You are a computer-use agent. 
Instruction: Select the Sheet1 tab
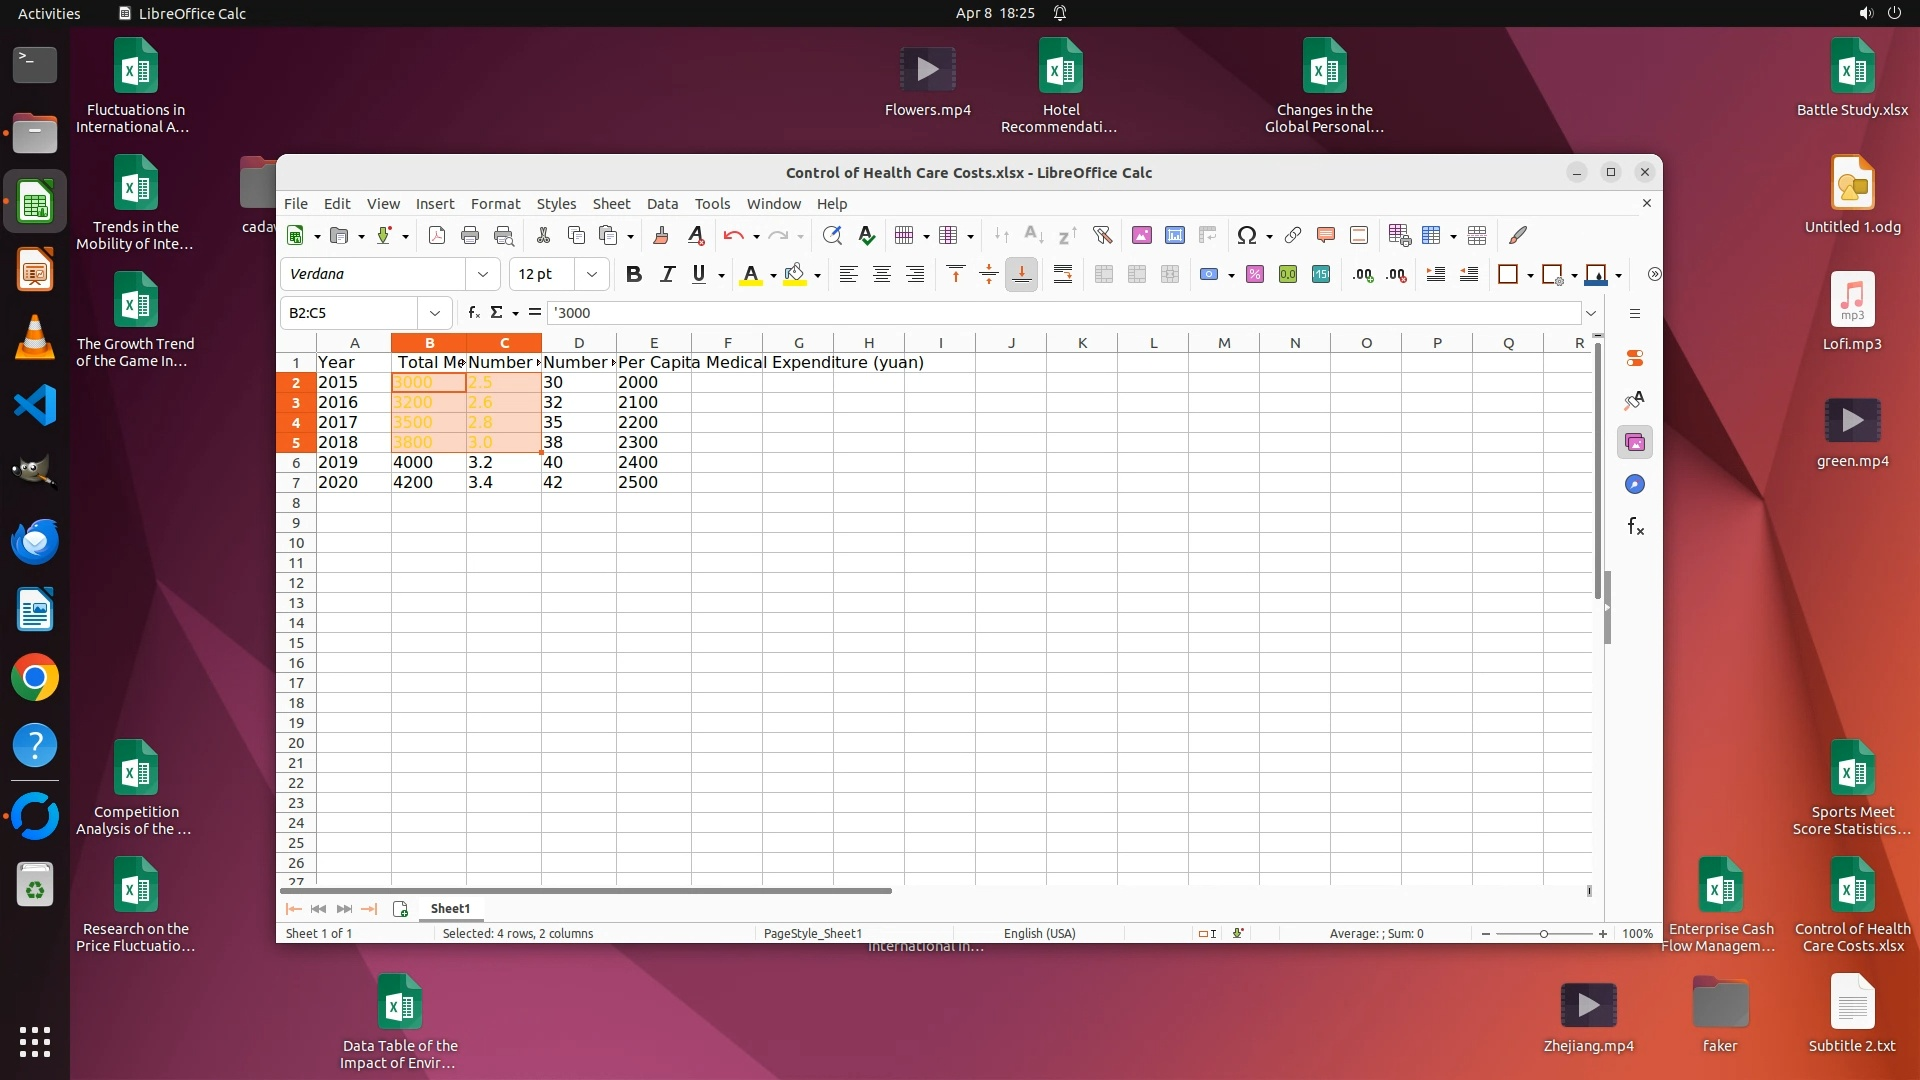tap(450, 909)
